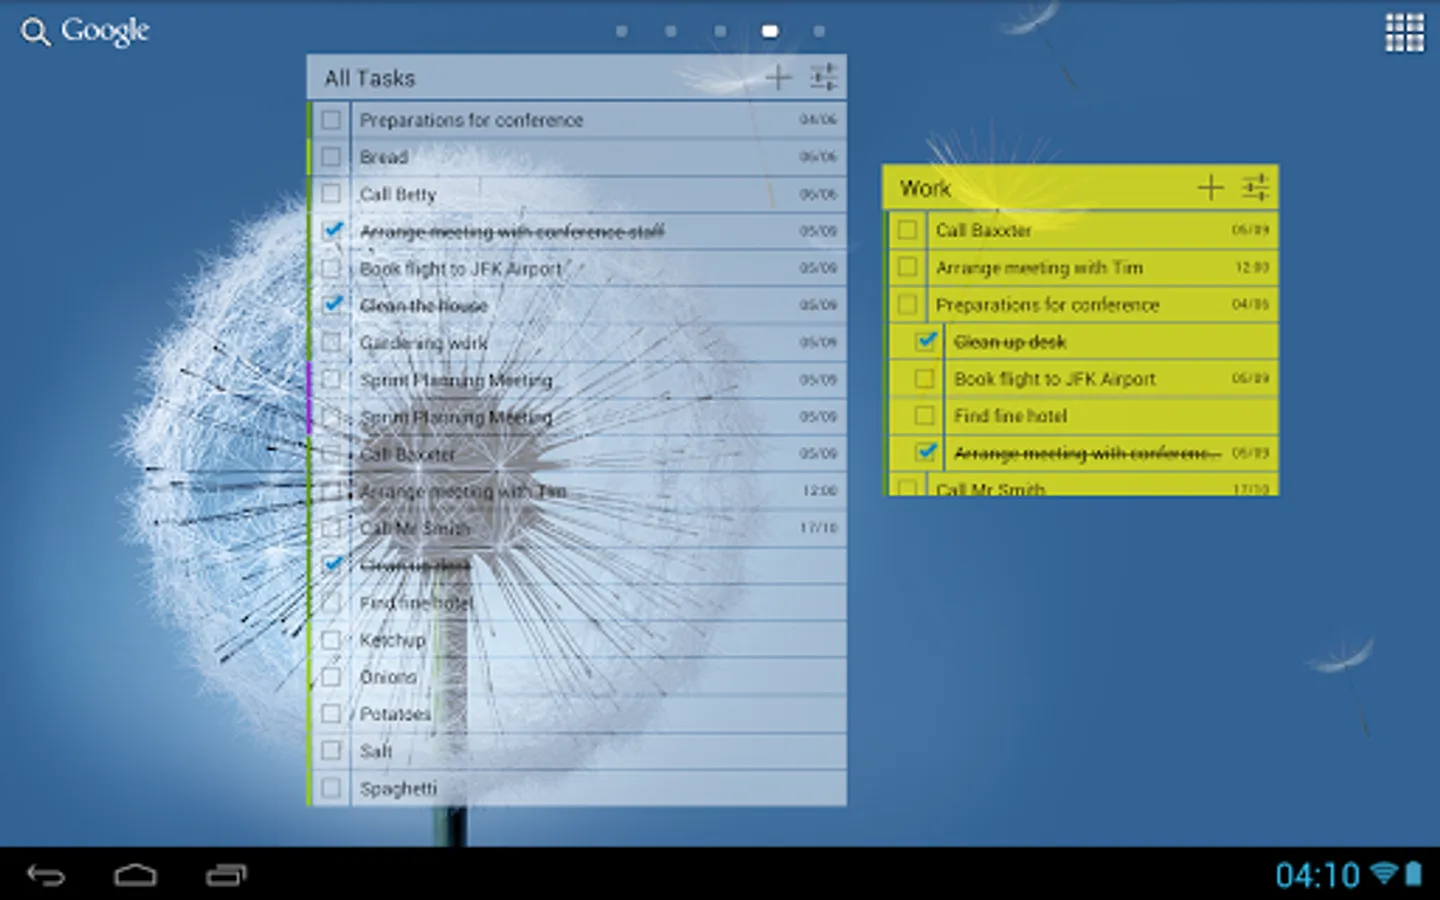Open Work widget settings sliders icon

pos(1255,187)
